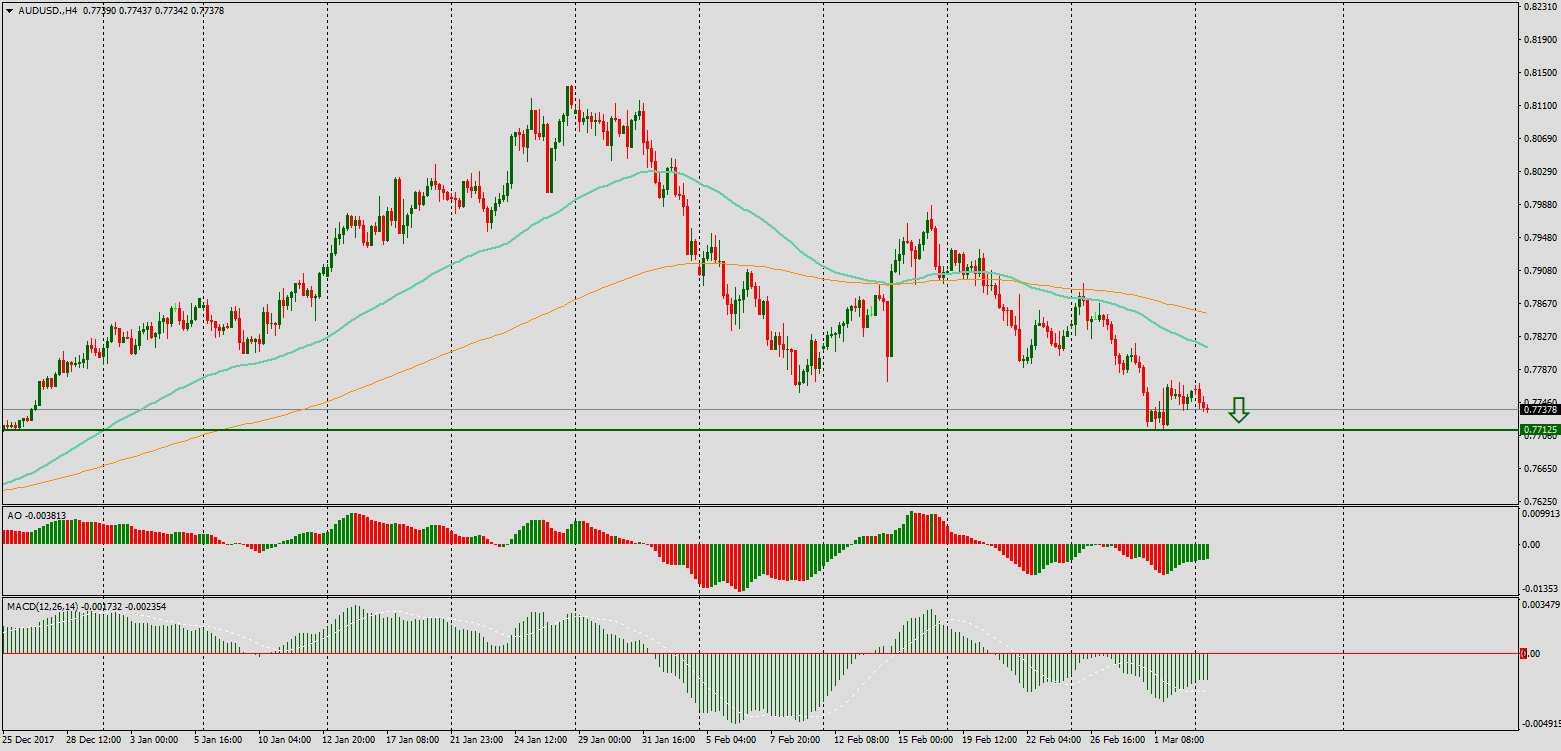Screen dimensions: 1561x751
Task: Click the -0.004915 MACD scale value
Action: [x=1540, y=723]
